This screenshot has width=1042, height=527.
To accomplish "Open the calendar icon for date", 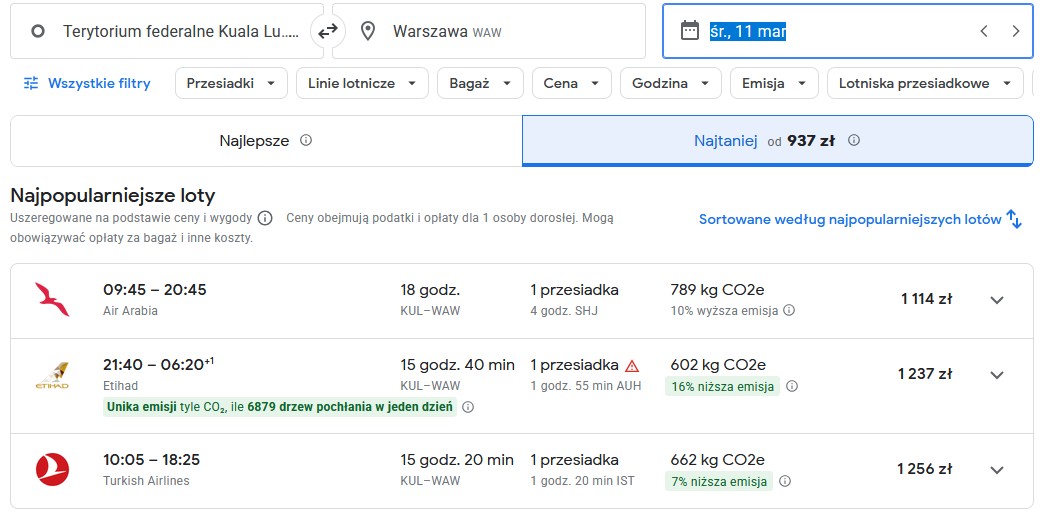I will (690, 31).
